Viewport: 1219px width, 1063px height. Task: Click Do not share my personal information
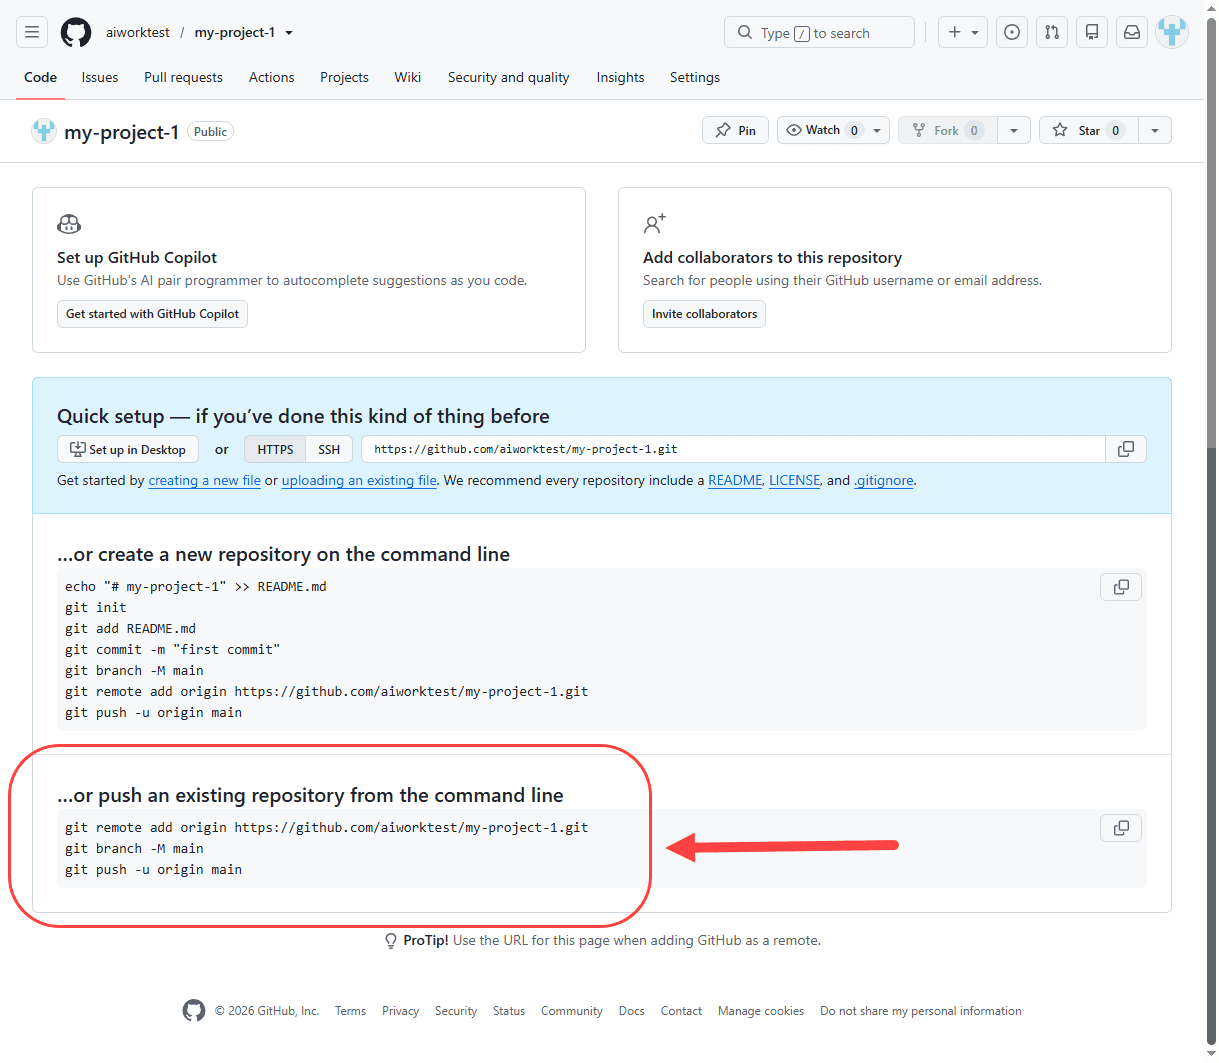coord(921,1011)
